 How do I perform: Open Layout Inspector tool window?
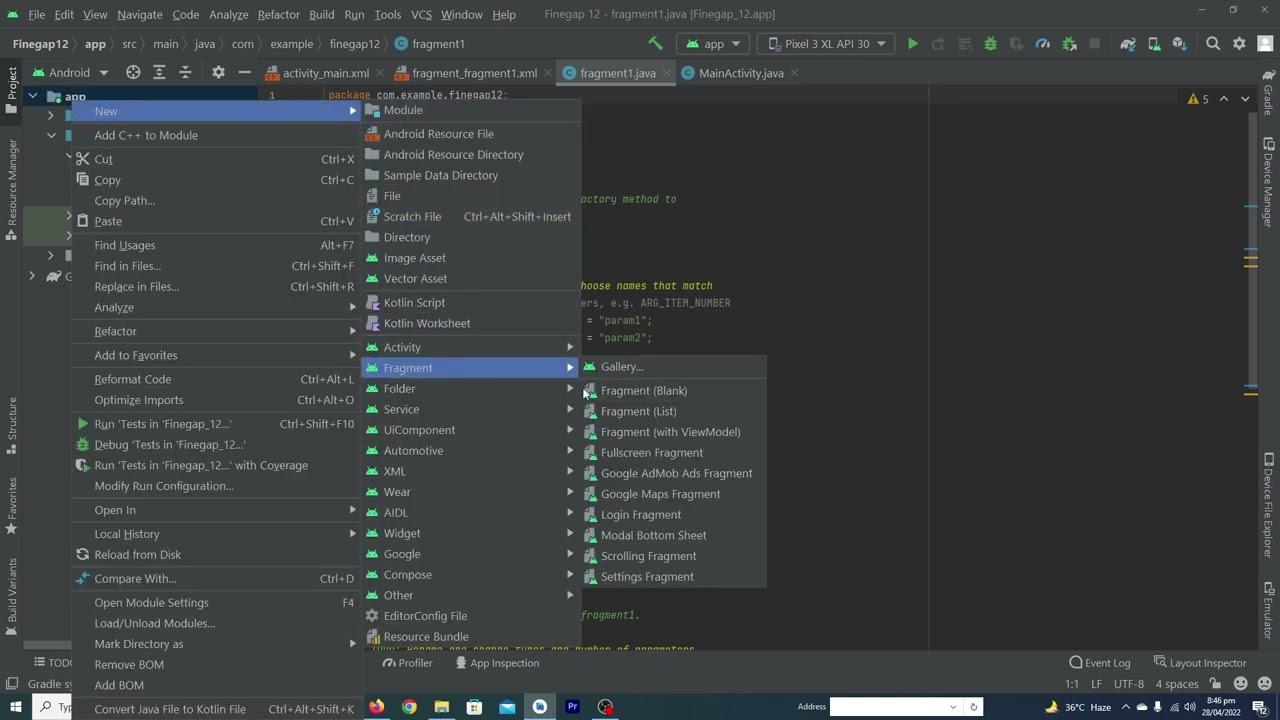1199,663
